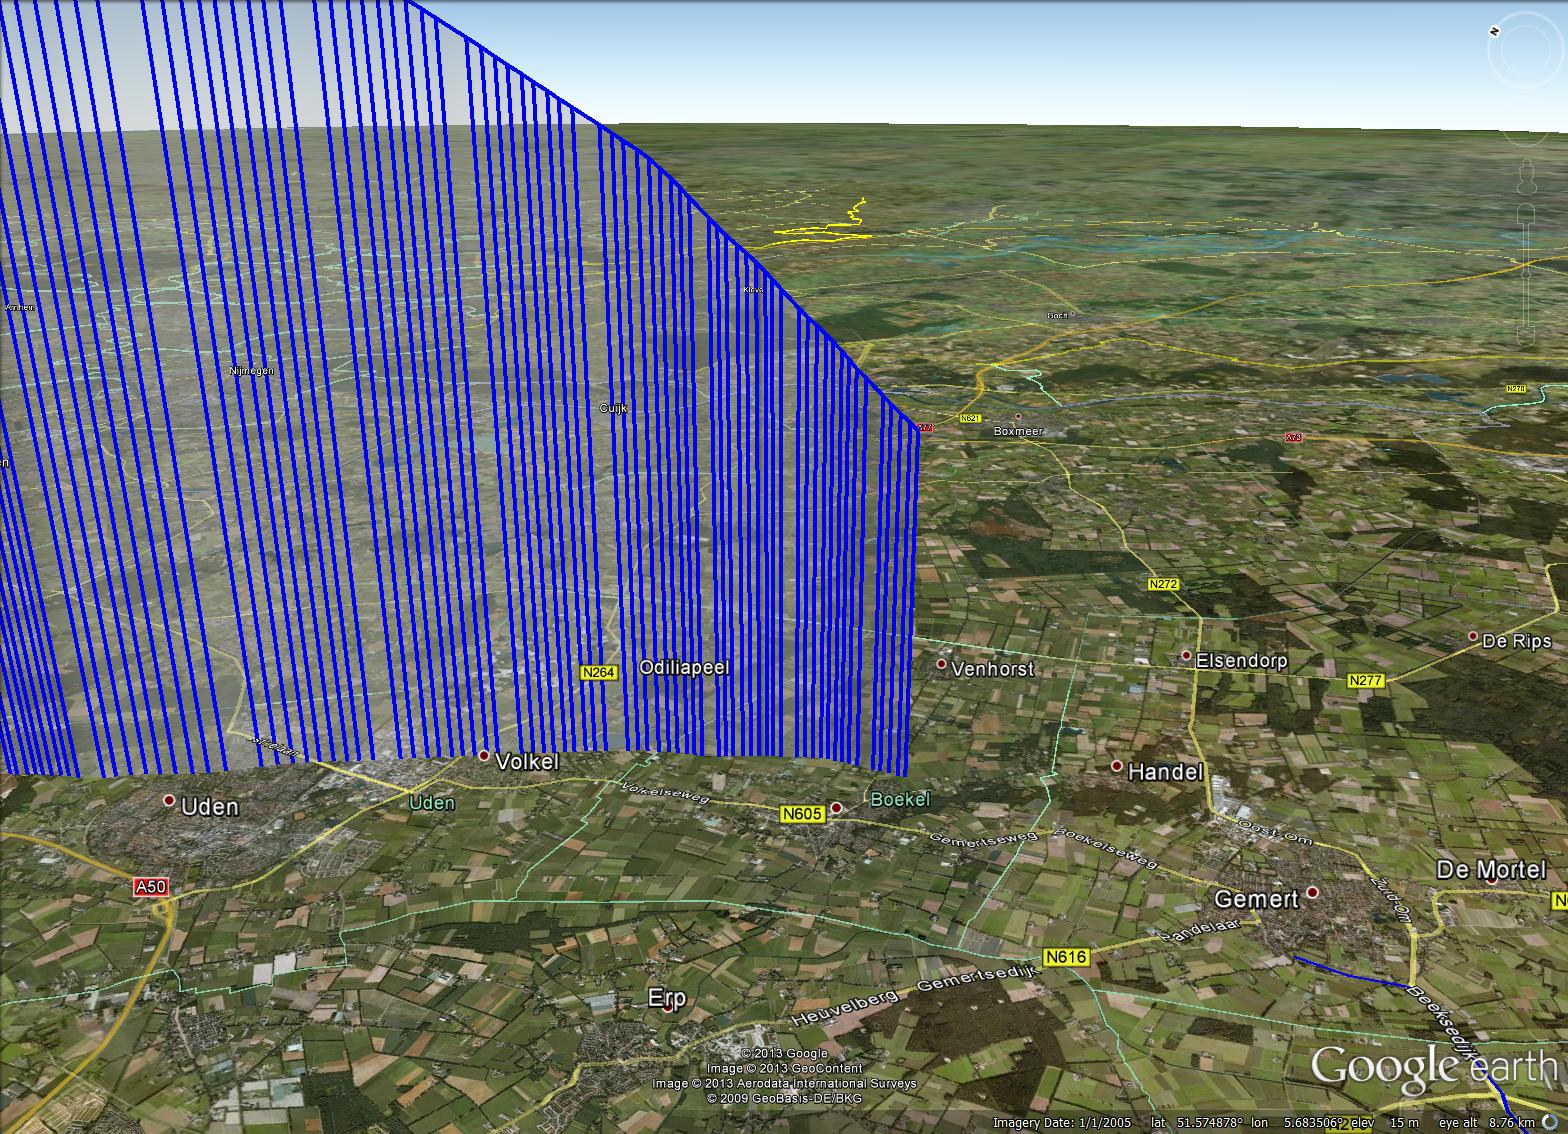
Task: Click the Boxmeer place marker
Action: (1018, 418)
